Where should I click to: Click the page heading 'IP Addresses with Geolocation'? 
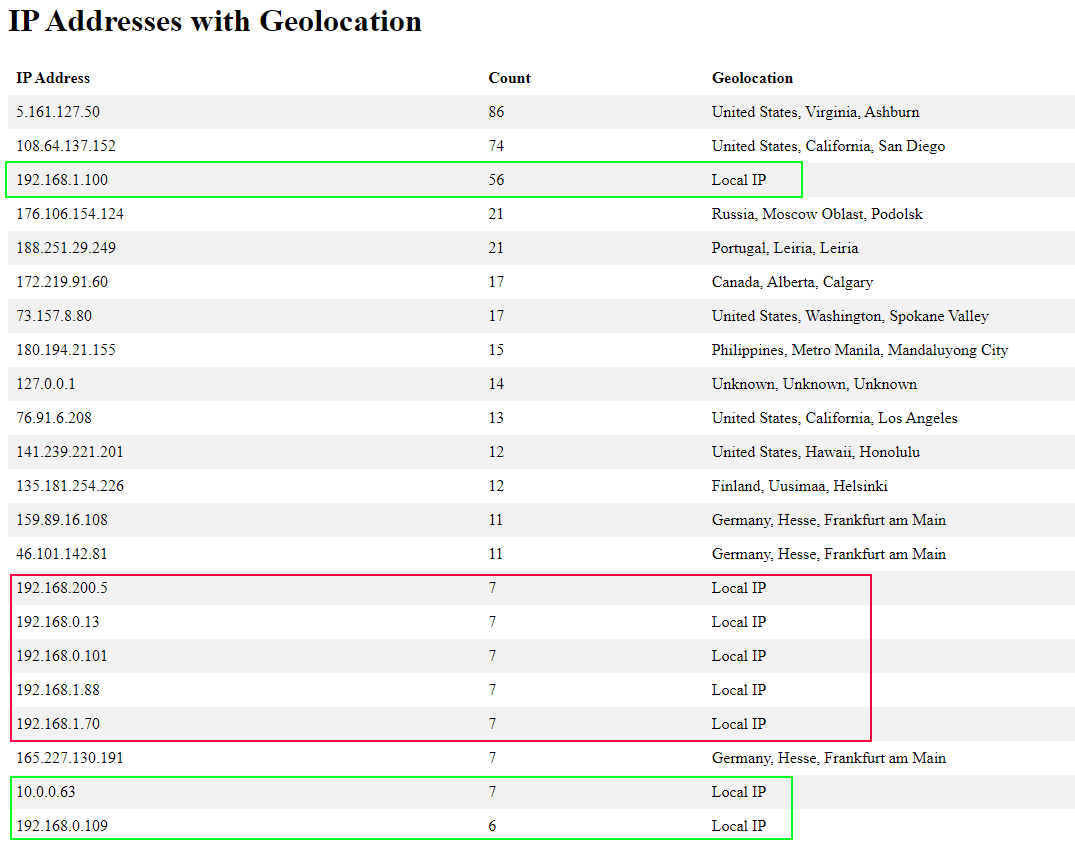pos(215,21)
